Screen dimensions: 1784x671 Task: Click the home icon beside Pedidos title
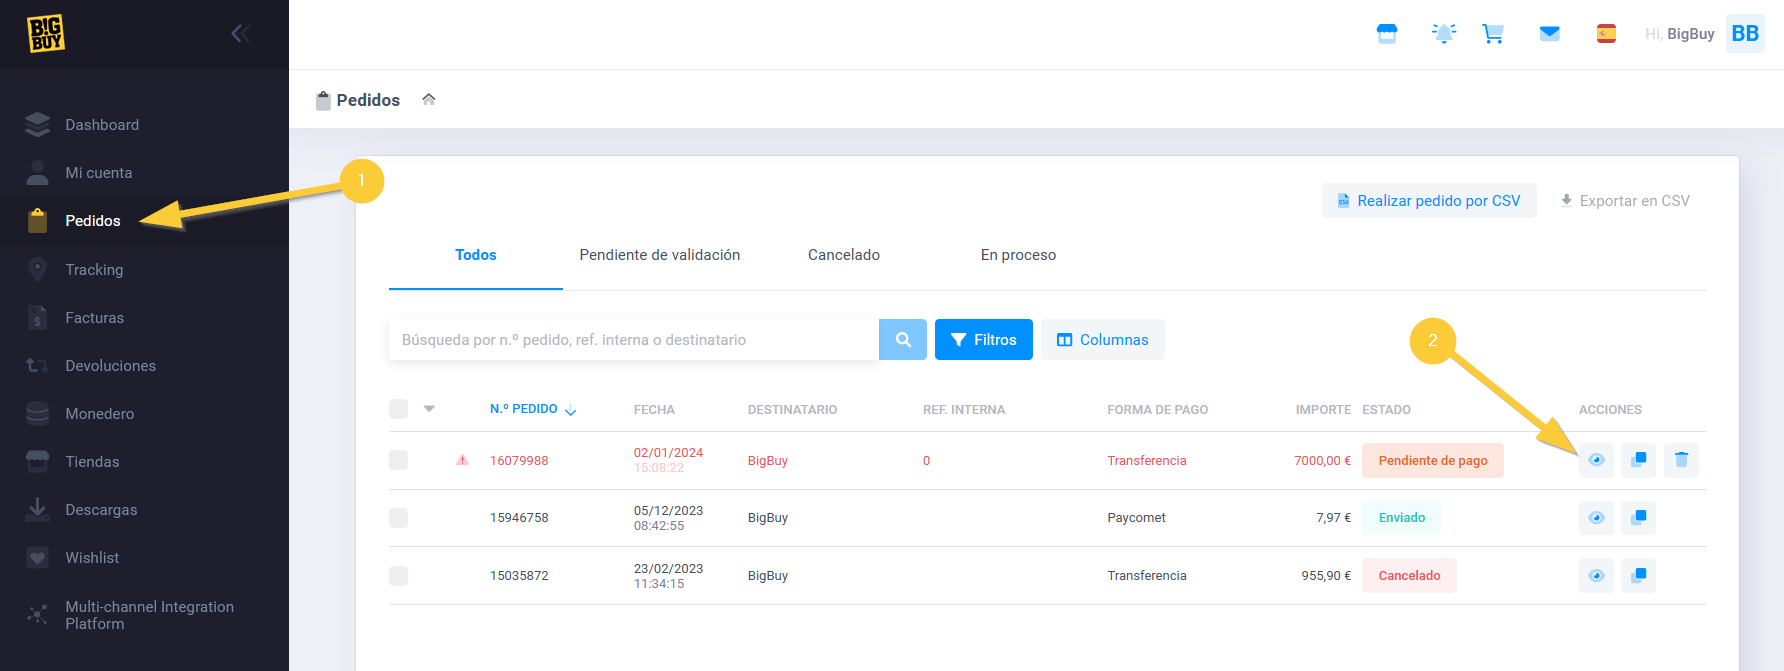click(x=429, y=99)
